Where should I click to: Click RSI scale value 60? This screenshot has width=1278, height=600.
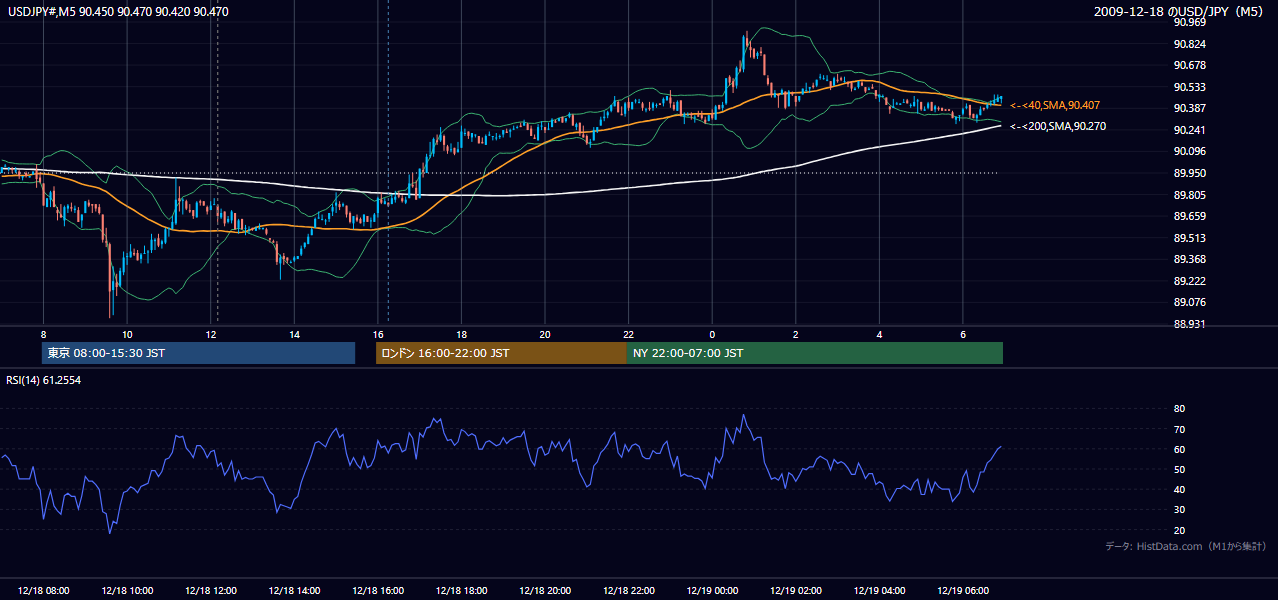point(1179,449)
